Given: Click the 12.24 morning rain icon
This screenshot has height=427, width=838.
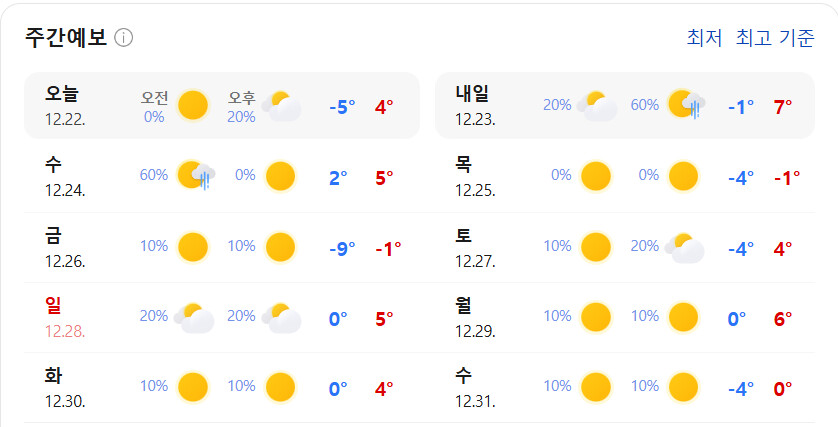Looking at the screenshot, I should click(196, 175).
